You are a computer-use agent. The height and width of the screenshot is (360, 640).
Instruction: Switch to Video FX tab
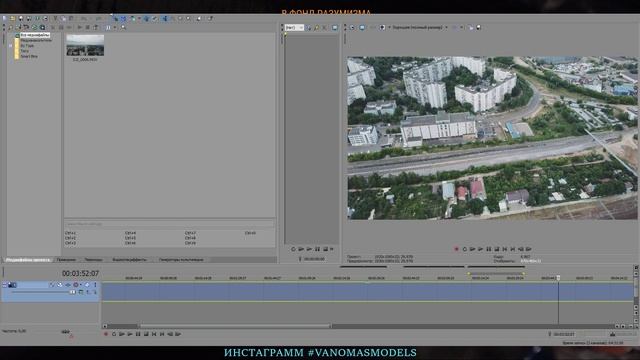click(129, 260)
